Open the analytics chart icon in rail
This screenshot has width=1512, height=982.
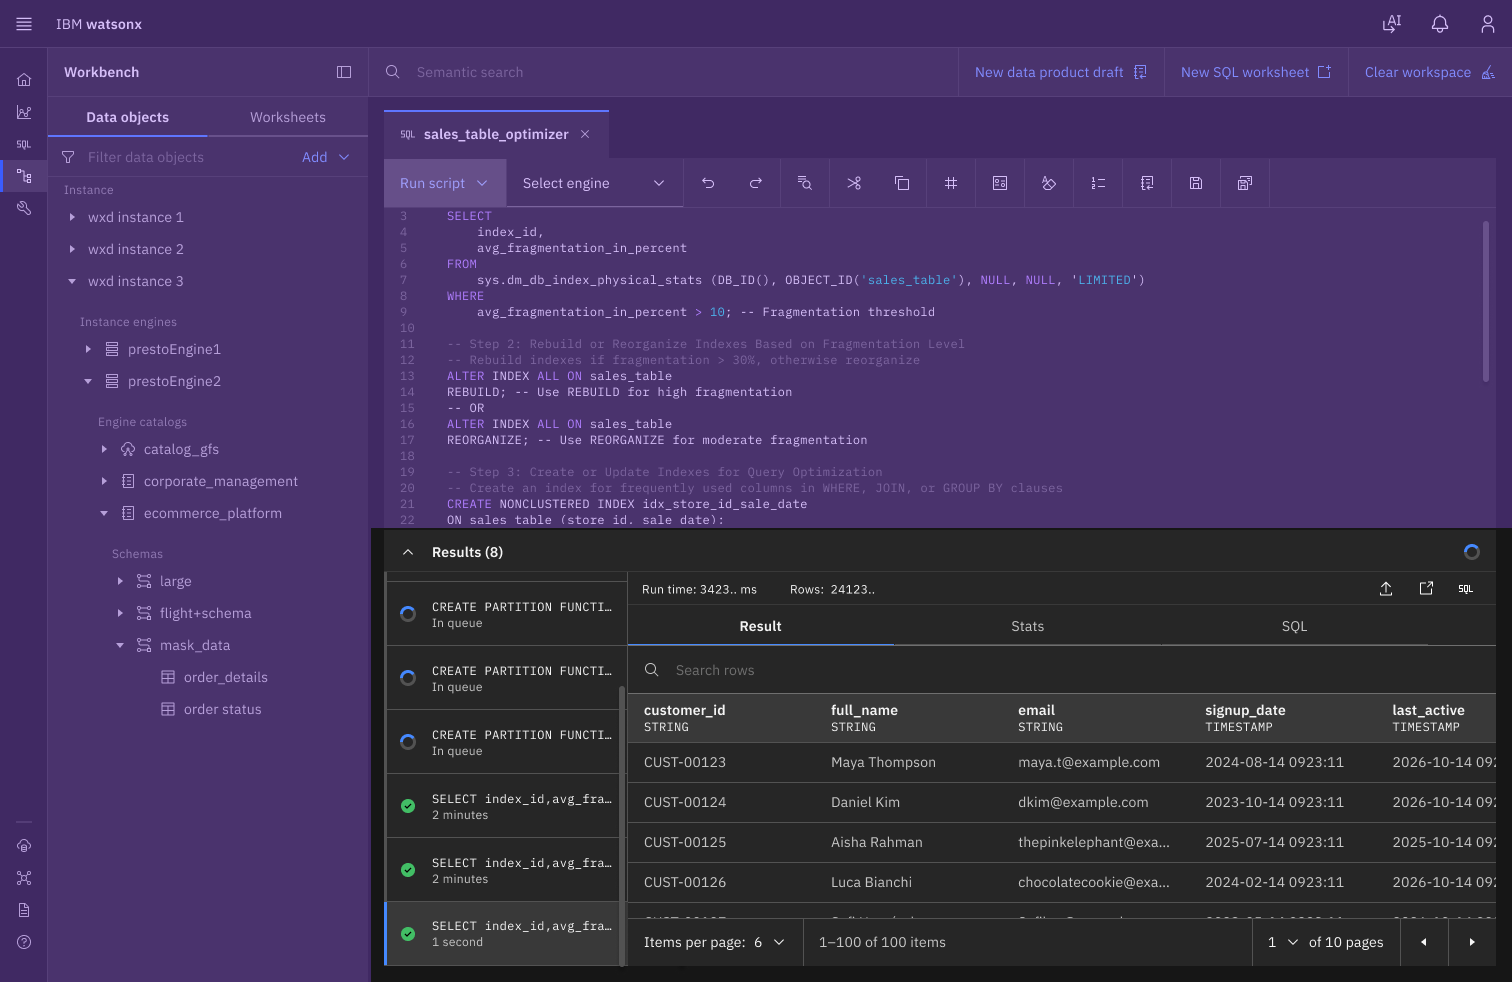click(x=24, y=112)
